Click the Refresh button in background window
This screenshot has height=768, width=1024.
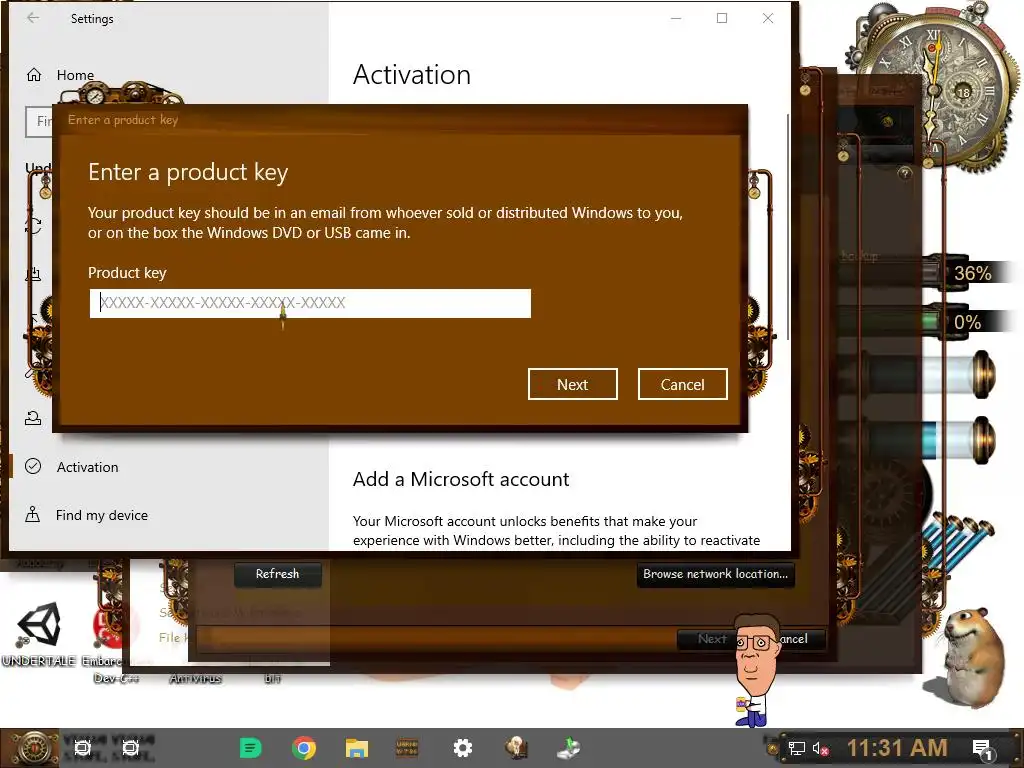[x=278, y=574]
